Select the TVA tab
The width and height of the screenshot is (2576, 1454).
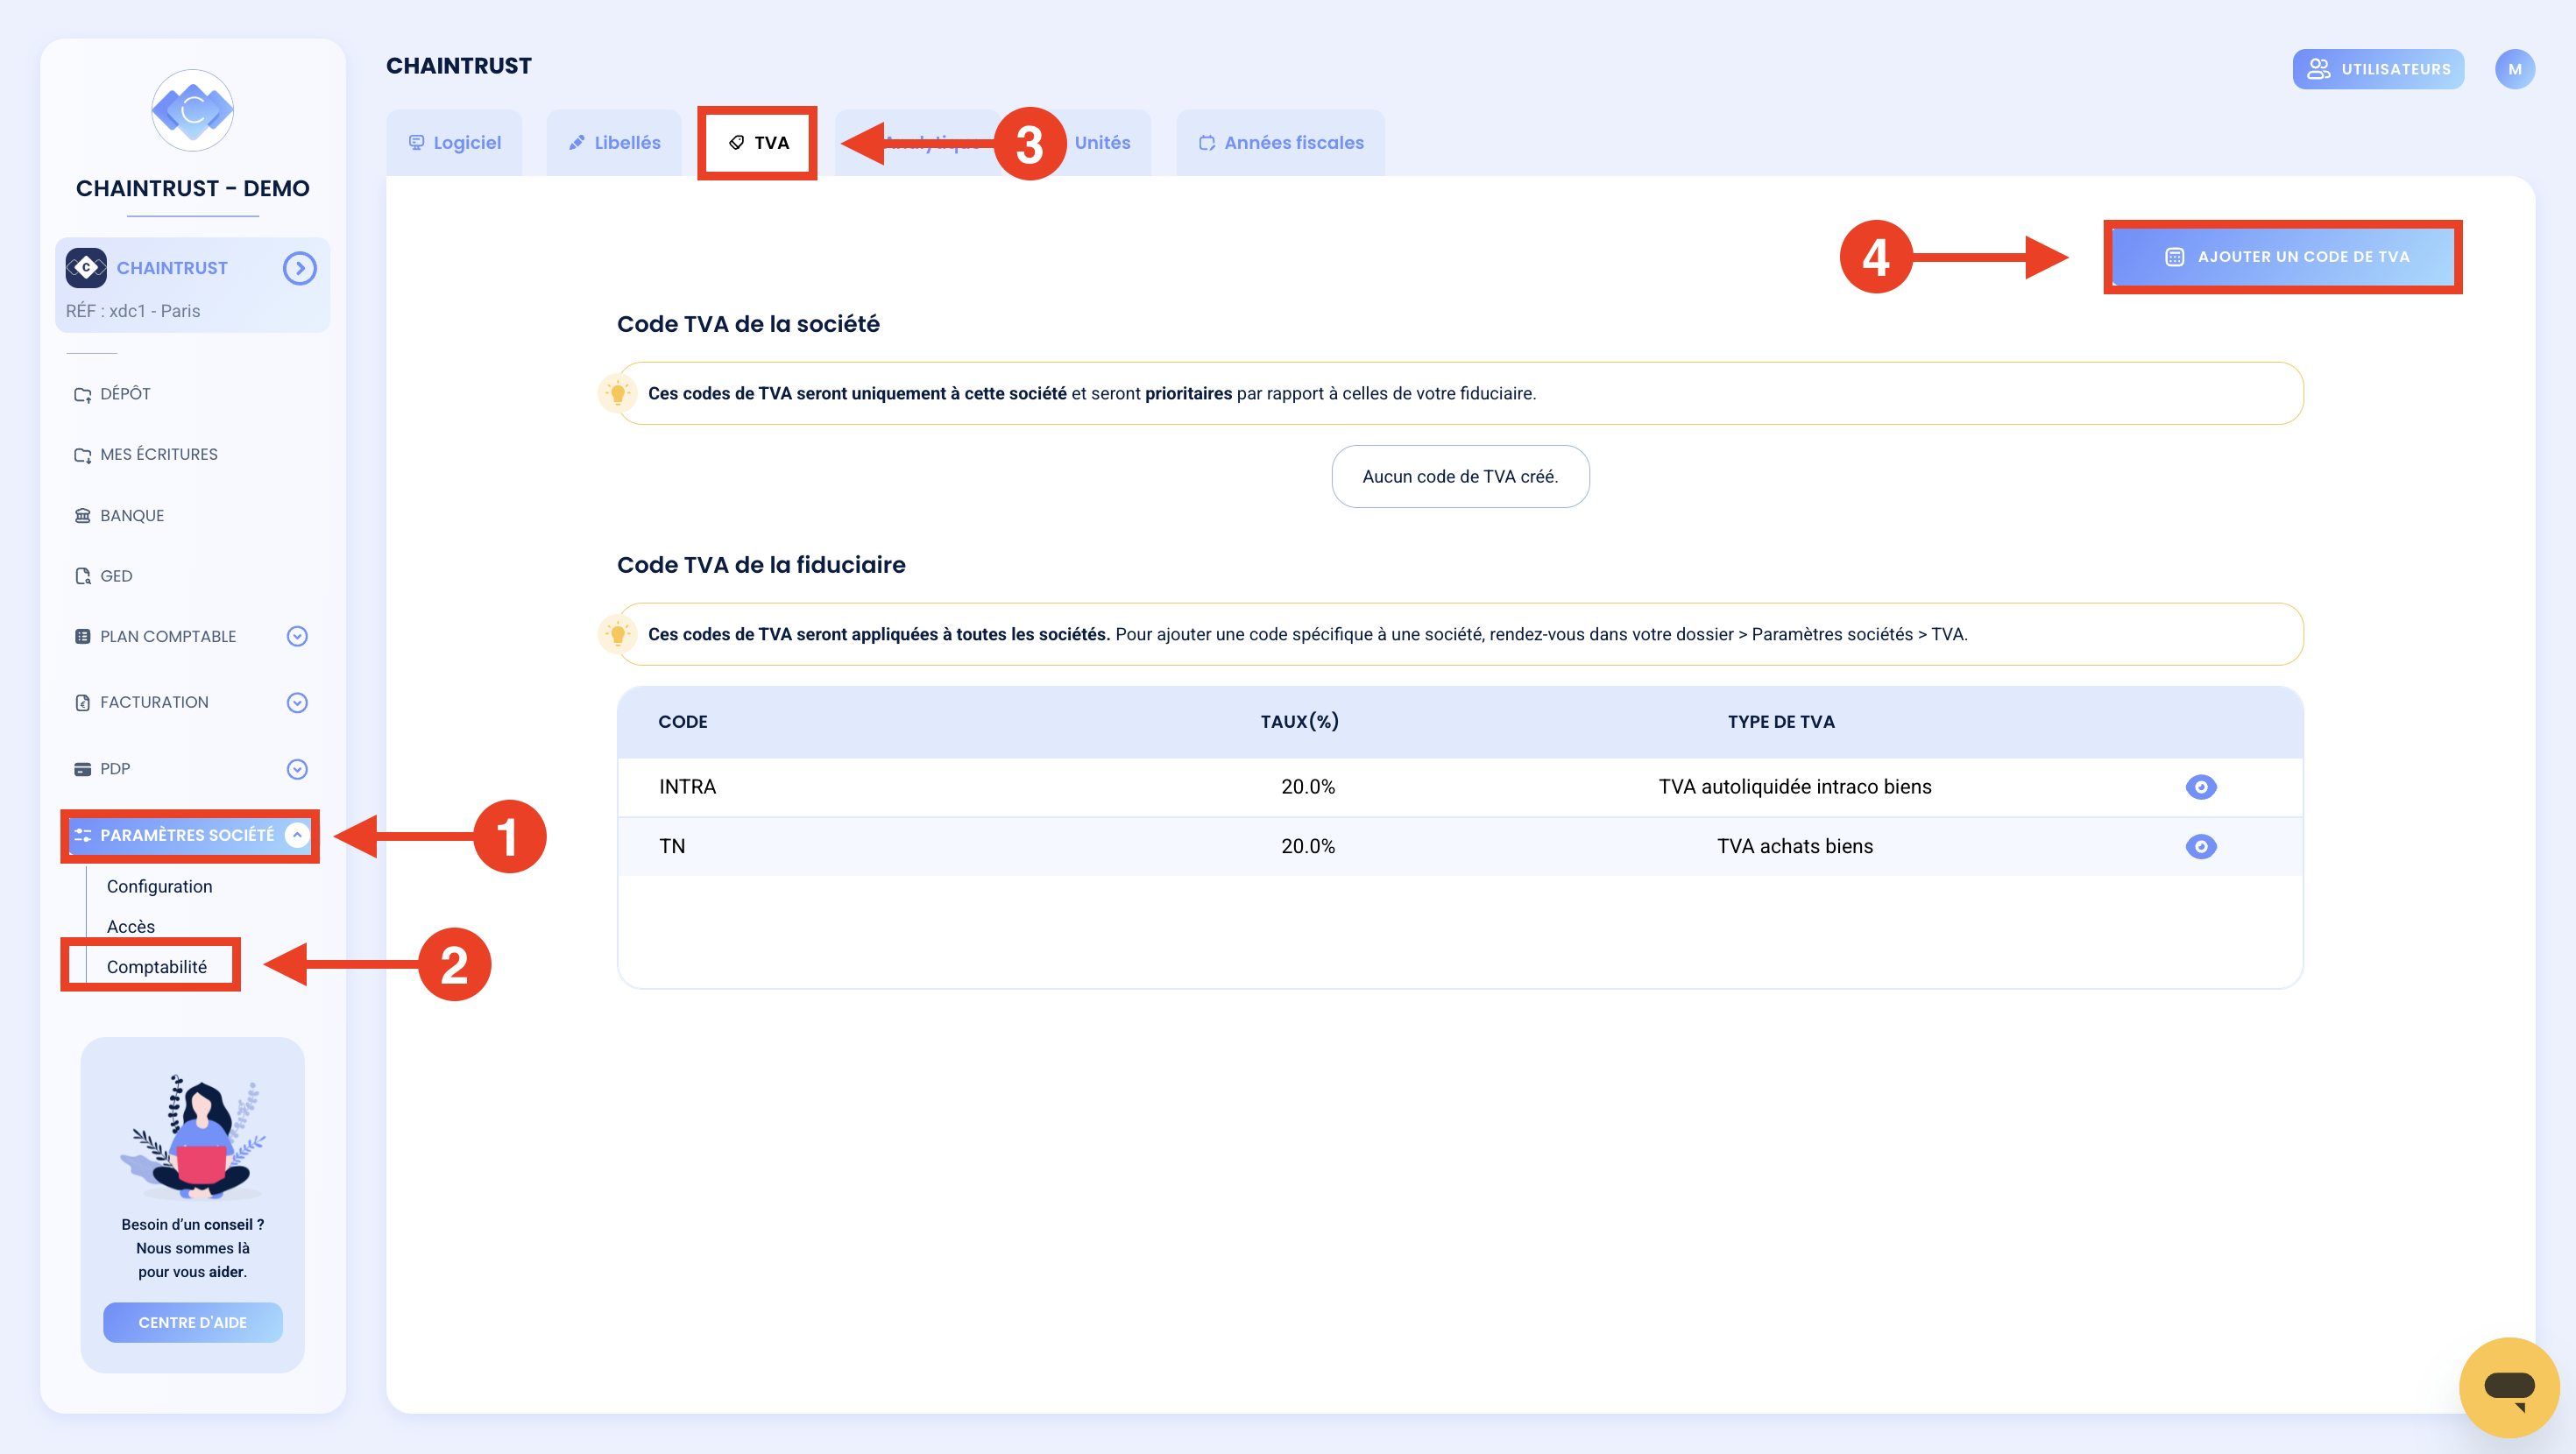[x=758, y=142]
